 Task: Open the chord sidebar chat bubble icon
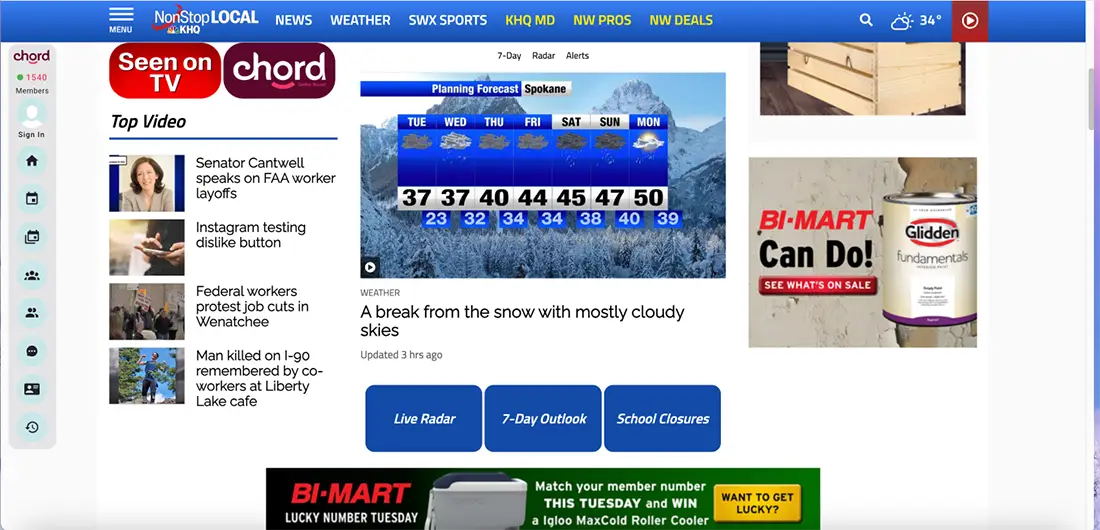(32, 351)
